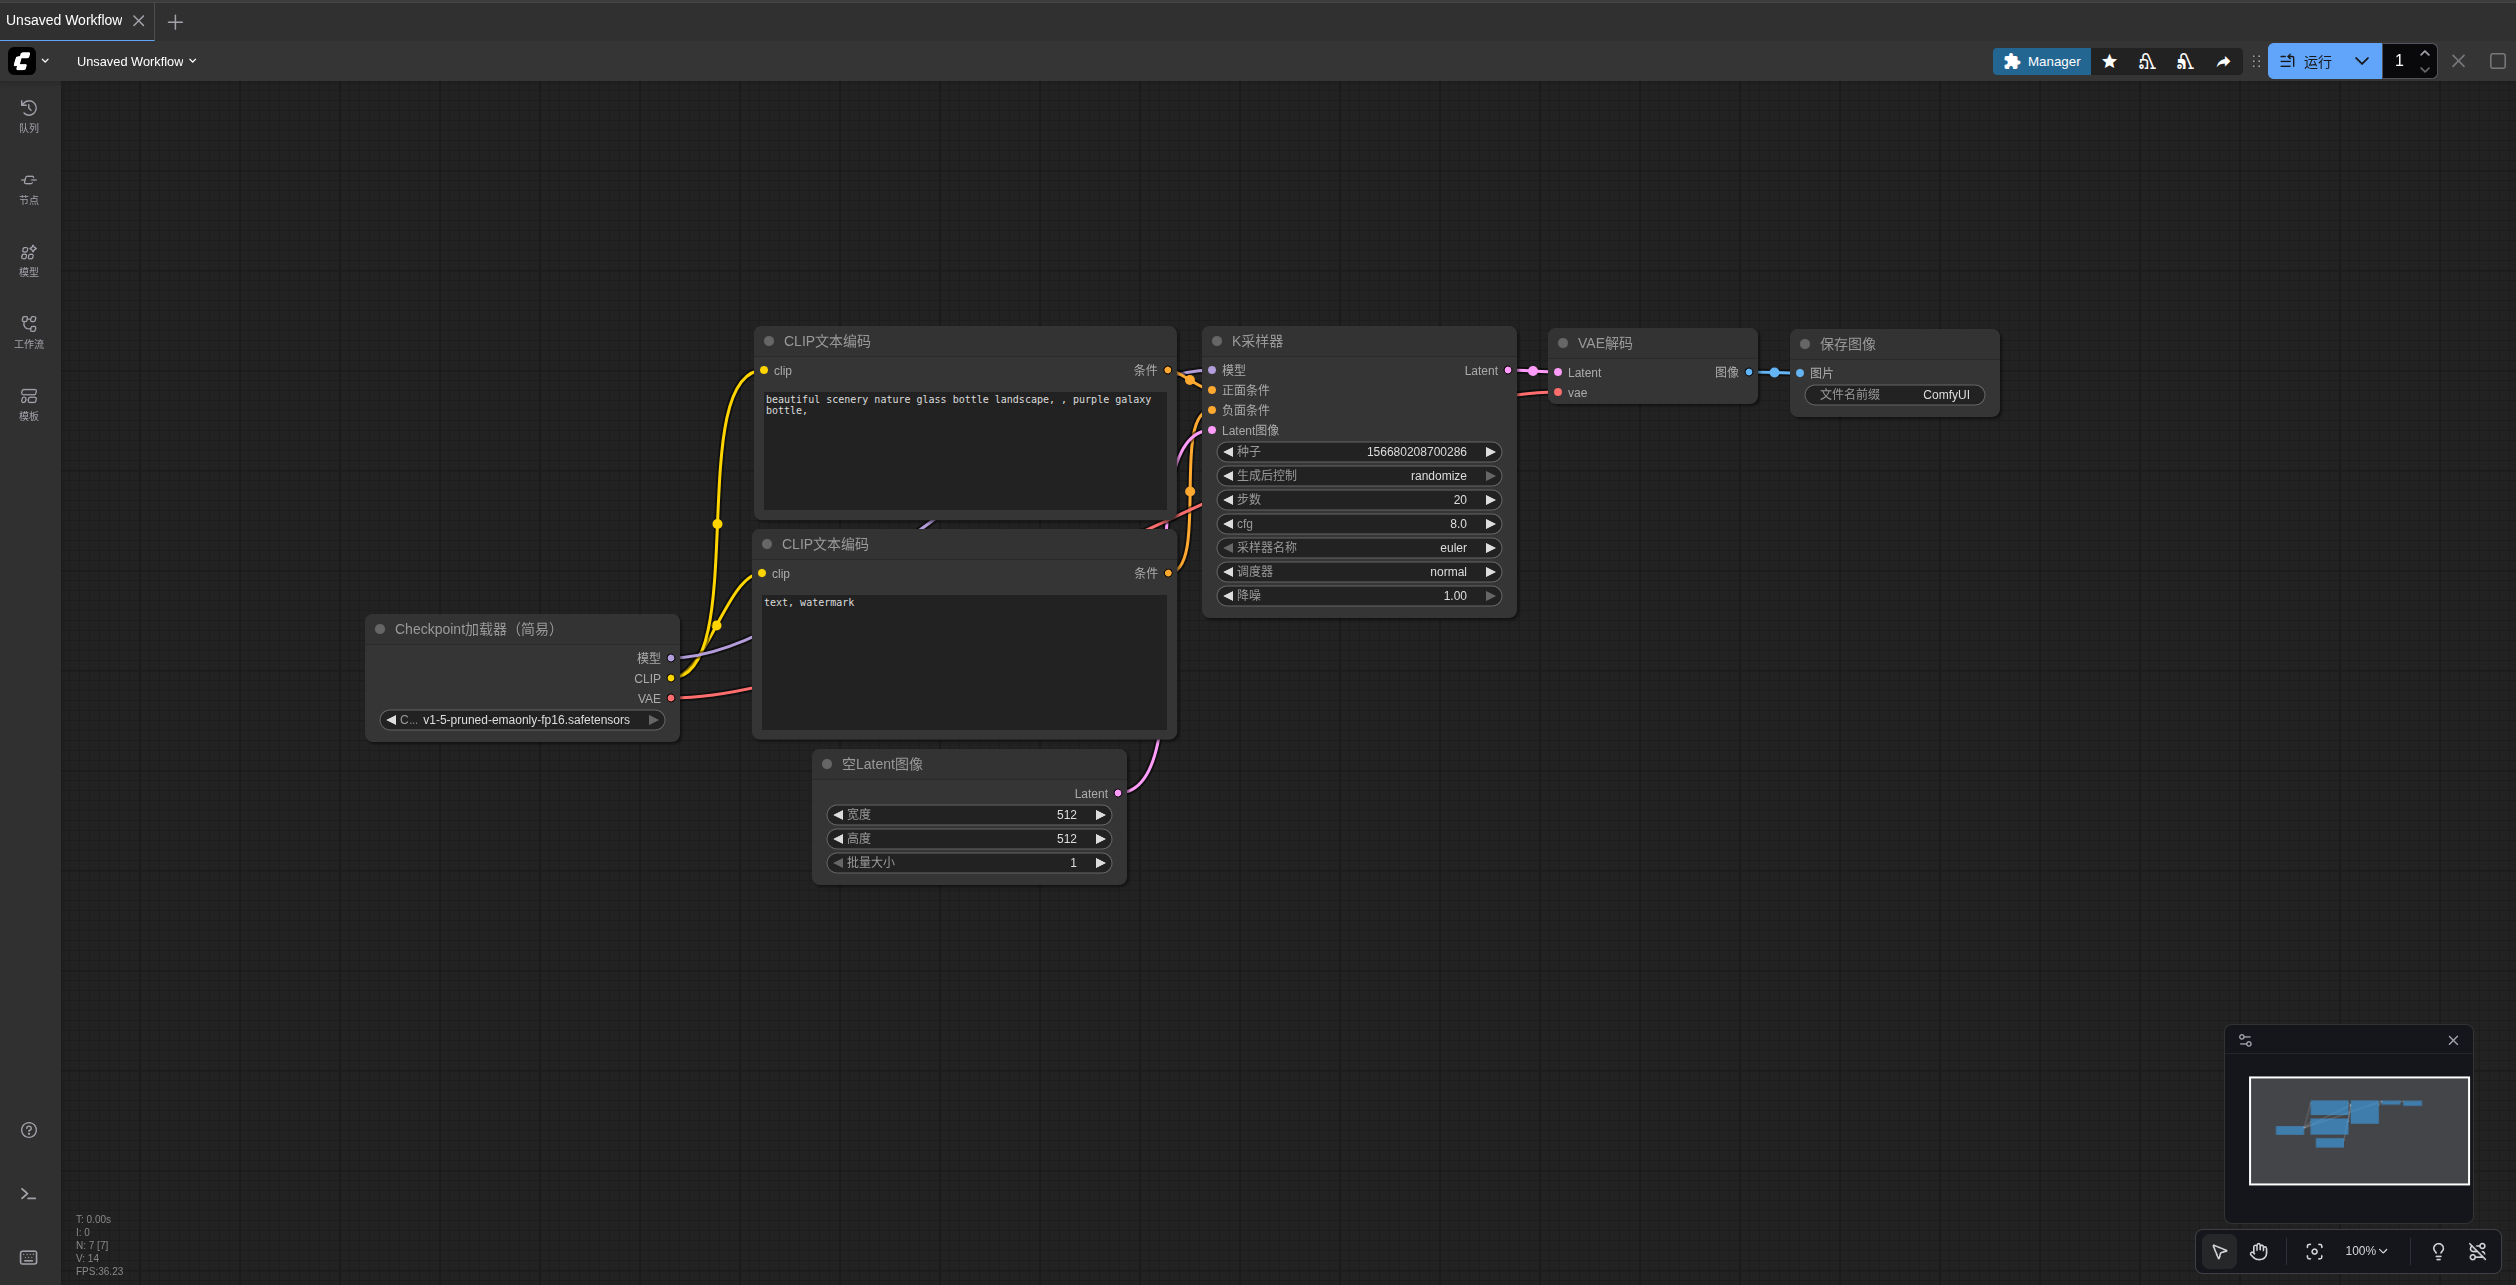The height and width of the screenshot is (1285, 2516).
Task: Click the 运行 run button
Action: (2308, 61)
